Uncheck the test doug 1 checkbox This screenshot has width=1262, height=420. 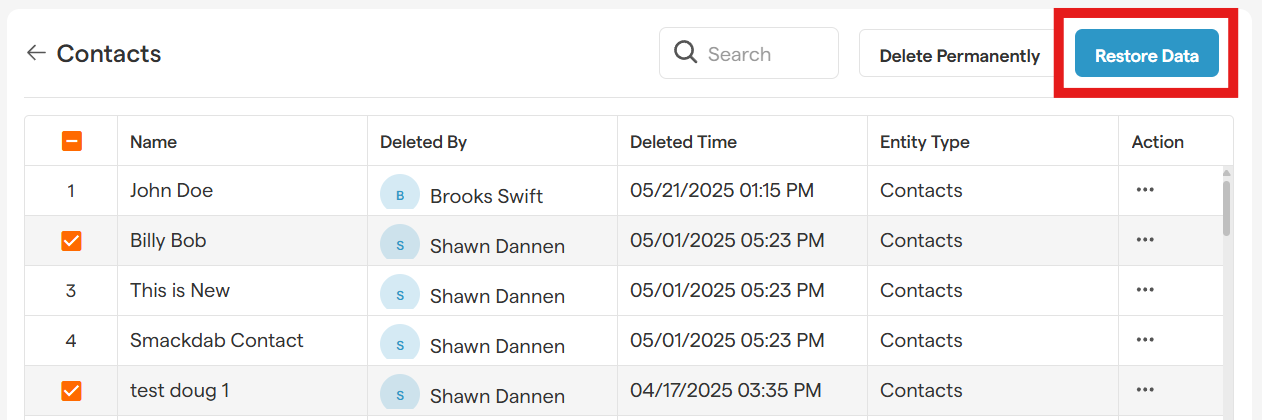pos(71,391)
